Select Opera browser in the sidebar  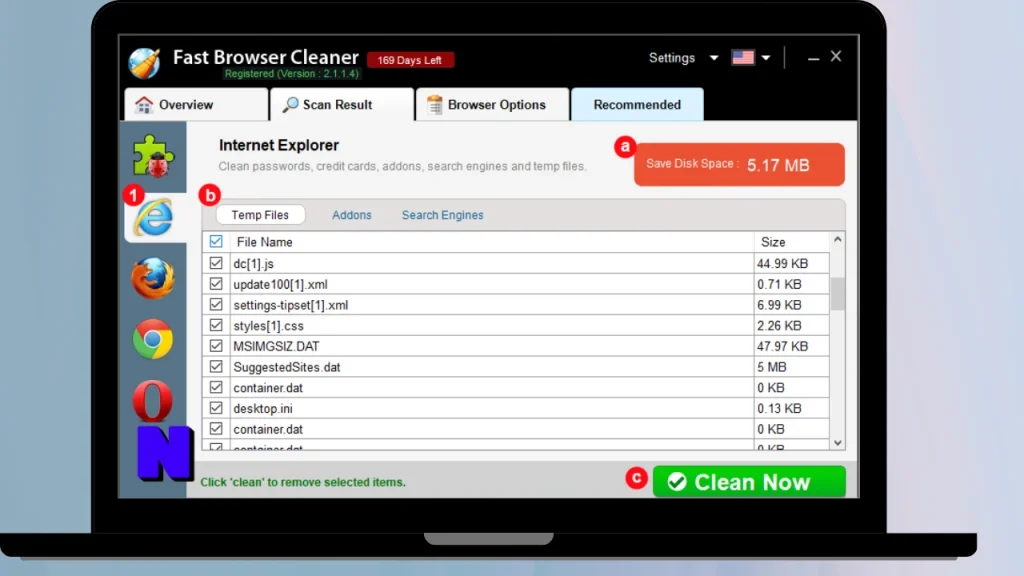click(x=152, y=400)
